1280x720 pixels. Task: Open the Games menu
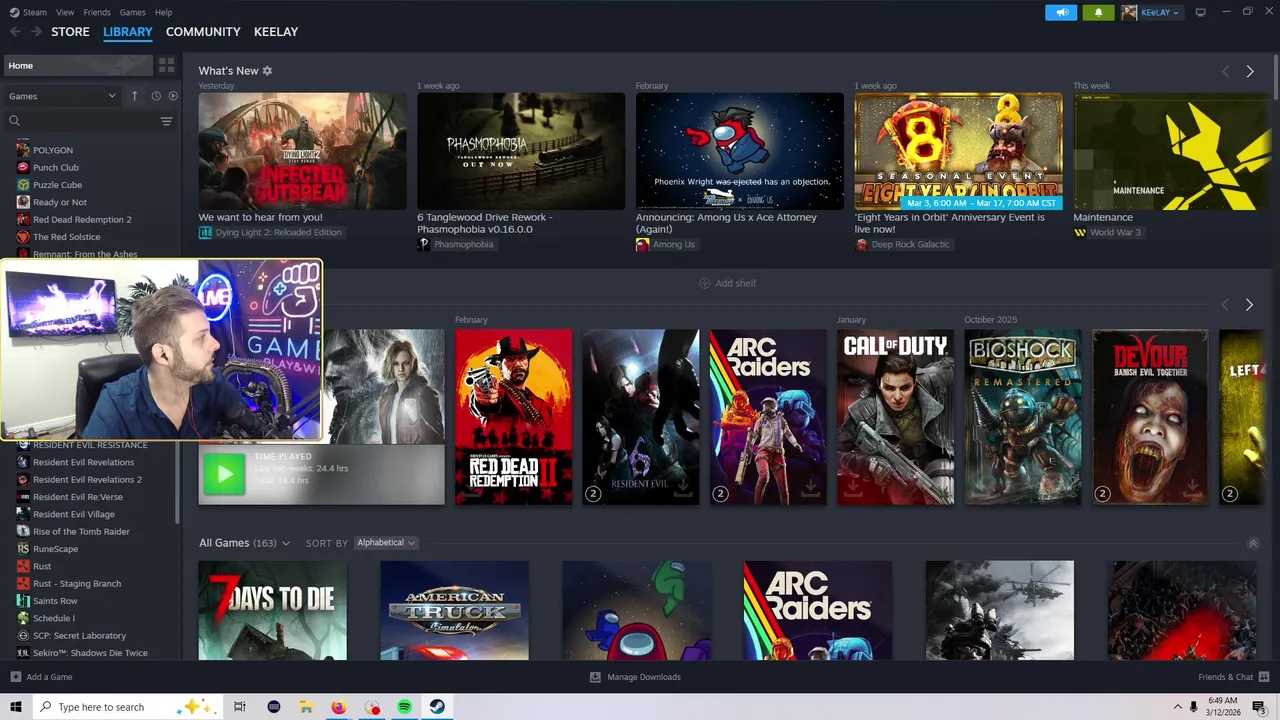(x=132, y=12)
